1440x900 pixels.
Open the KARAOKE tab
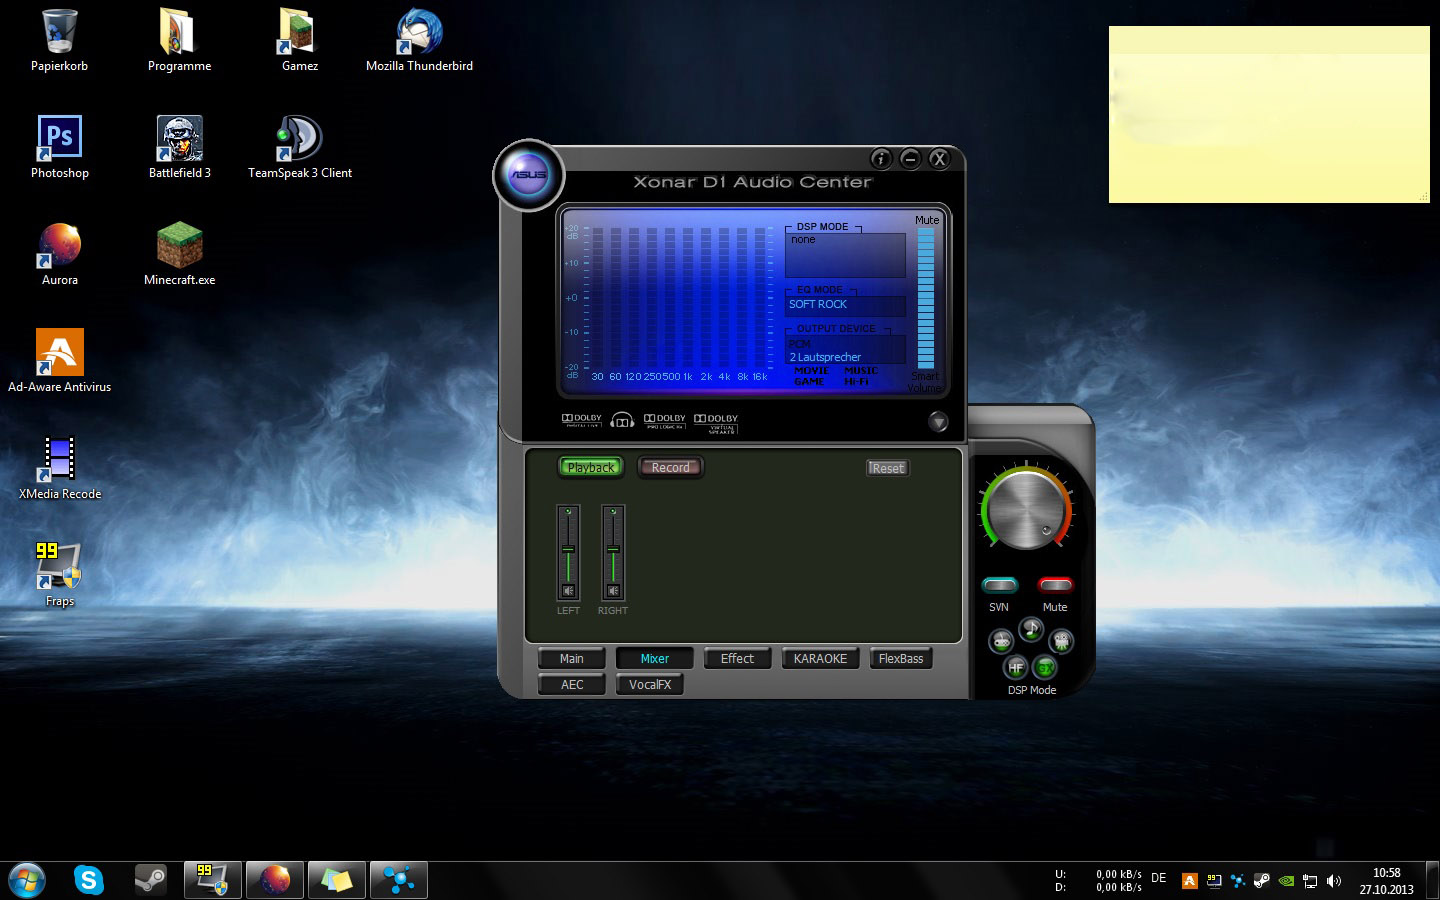820,658
